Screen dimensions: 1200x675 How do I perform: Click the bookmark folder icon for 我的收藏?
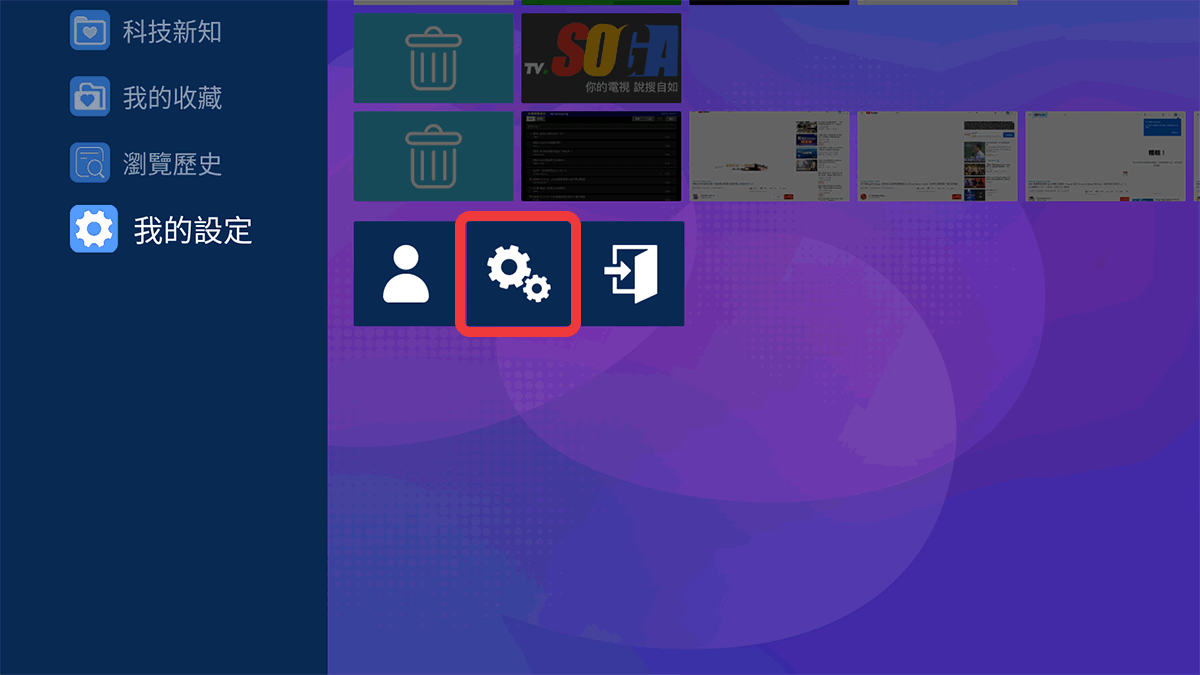[x=90, y=96]
